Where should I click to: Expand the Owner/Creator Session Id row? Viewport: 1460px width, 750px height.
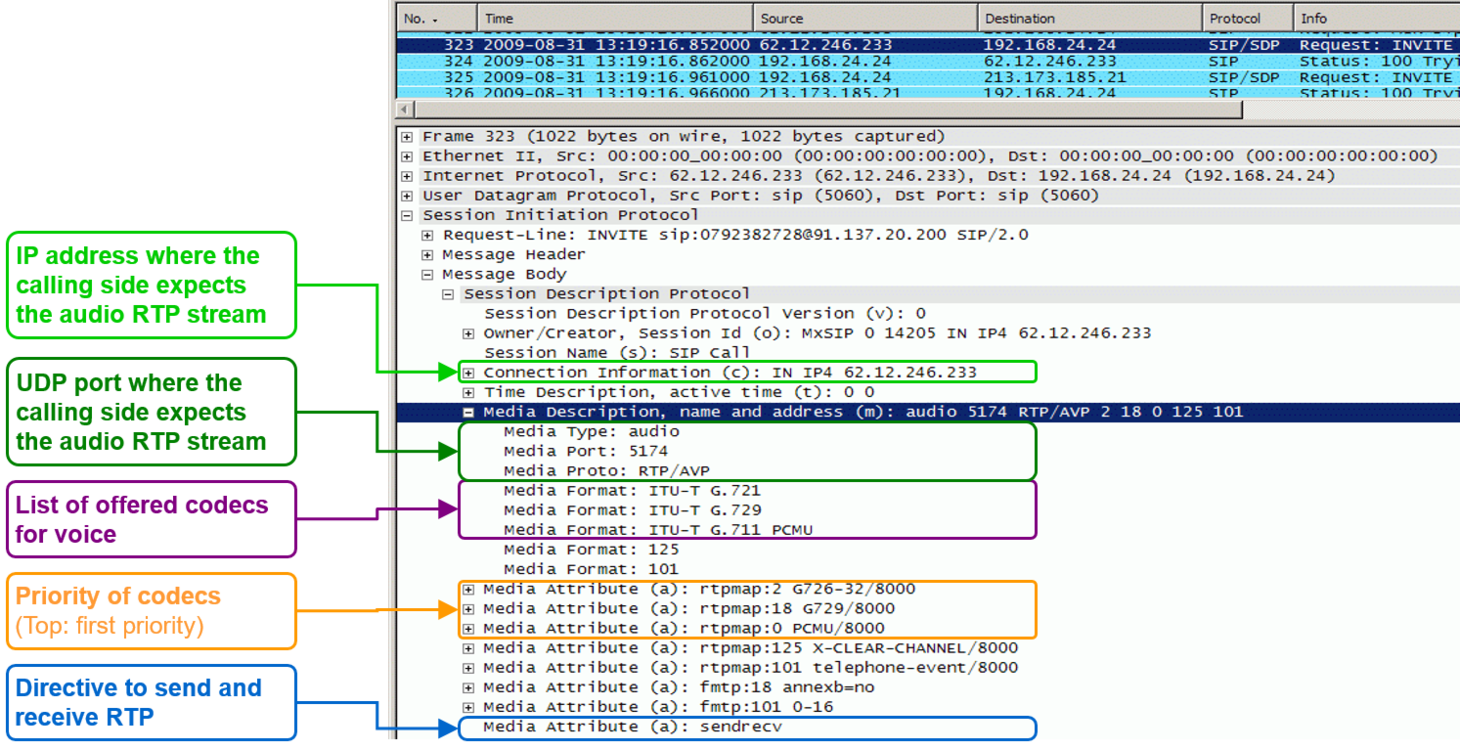pos(468,332)
